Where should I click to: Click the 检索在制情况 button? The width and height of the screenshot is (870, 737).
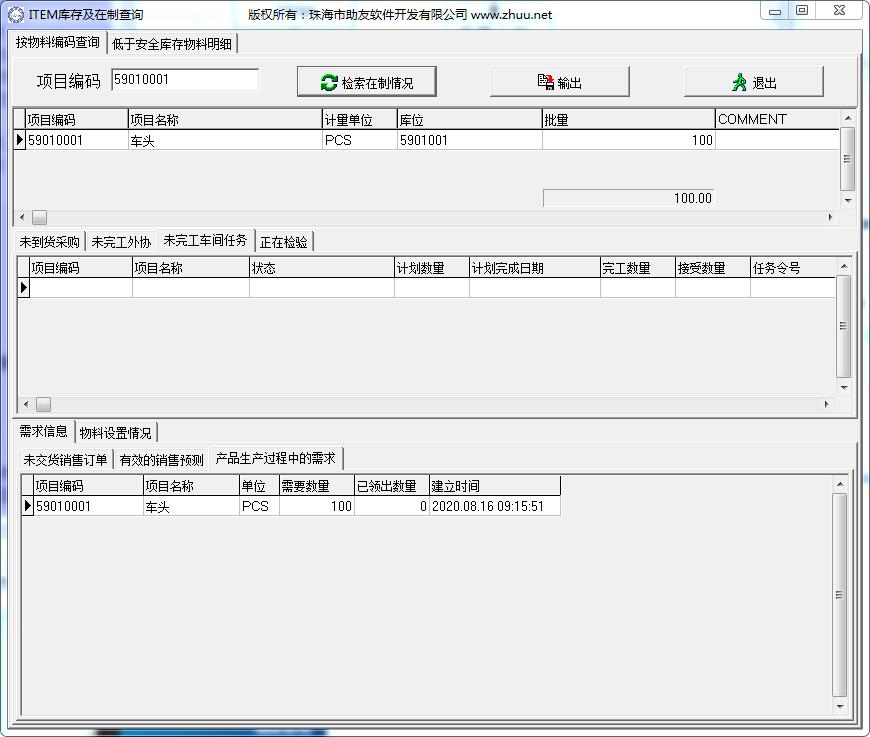tap(367, 82)
